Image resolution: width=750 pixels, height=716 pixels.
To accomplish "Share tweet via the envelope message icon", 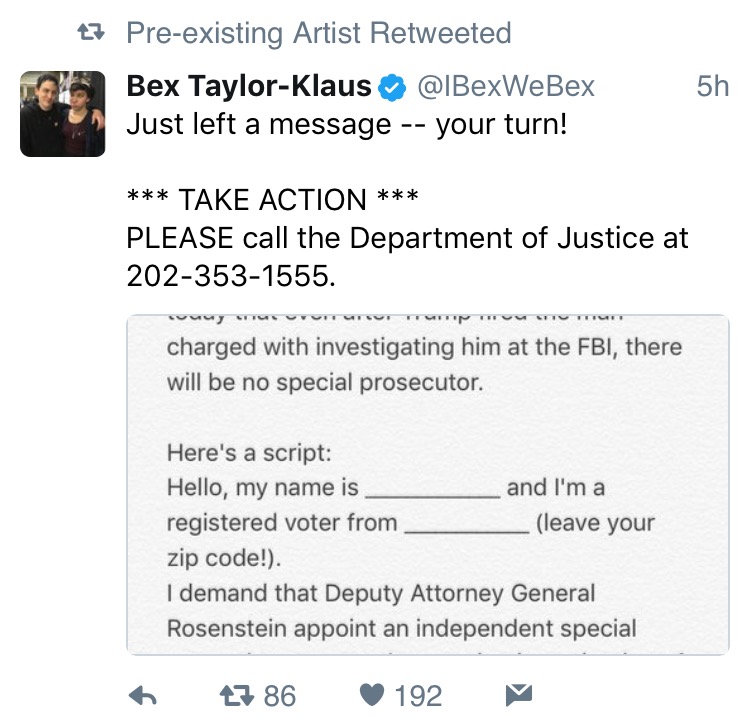I will [x=519, y=695].
